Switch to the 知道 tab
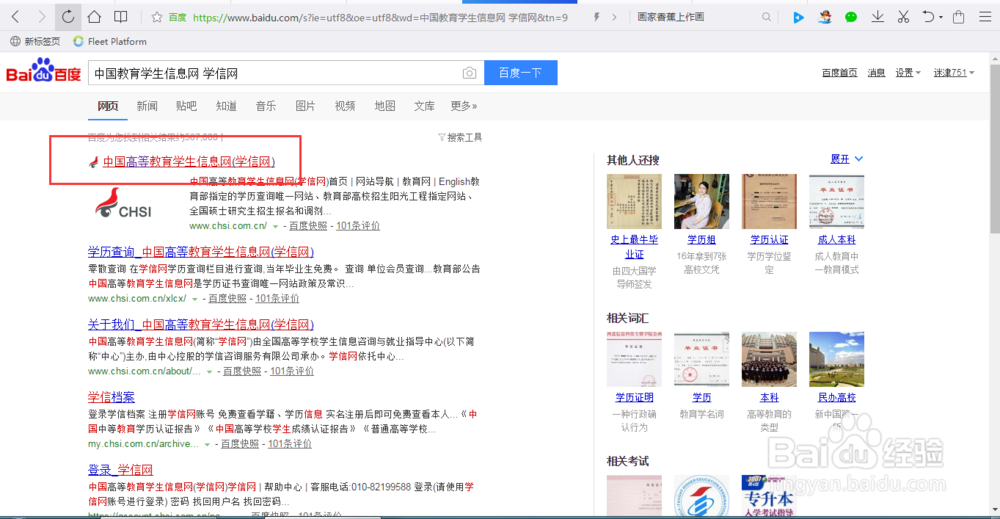The width and height of the screenshot is (1000, 519). [226, 106]
